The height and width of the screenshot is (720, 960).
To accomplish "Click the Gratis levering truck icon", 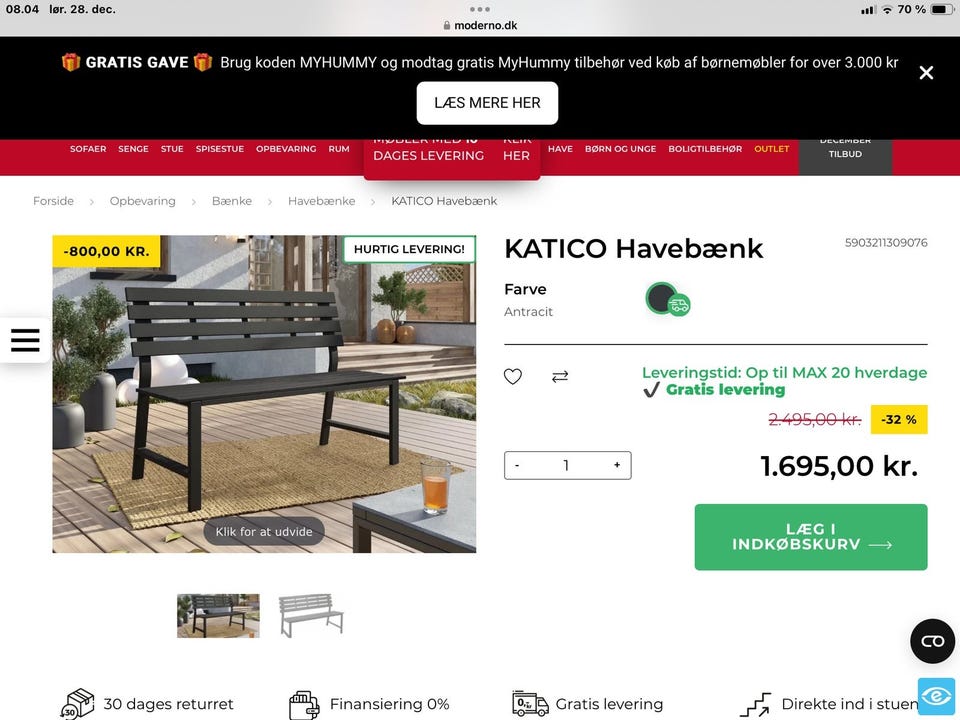I will pyautogui.click(x=530, y=704).
